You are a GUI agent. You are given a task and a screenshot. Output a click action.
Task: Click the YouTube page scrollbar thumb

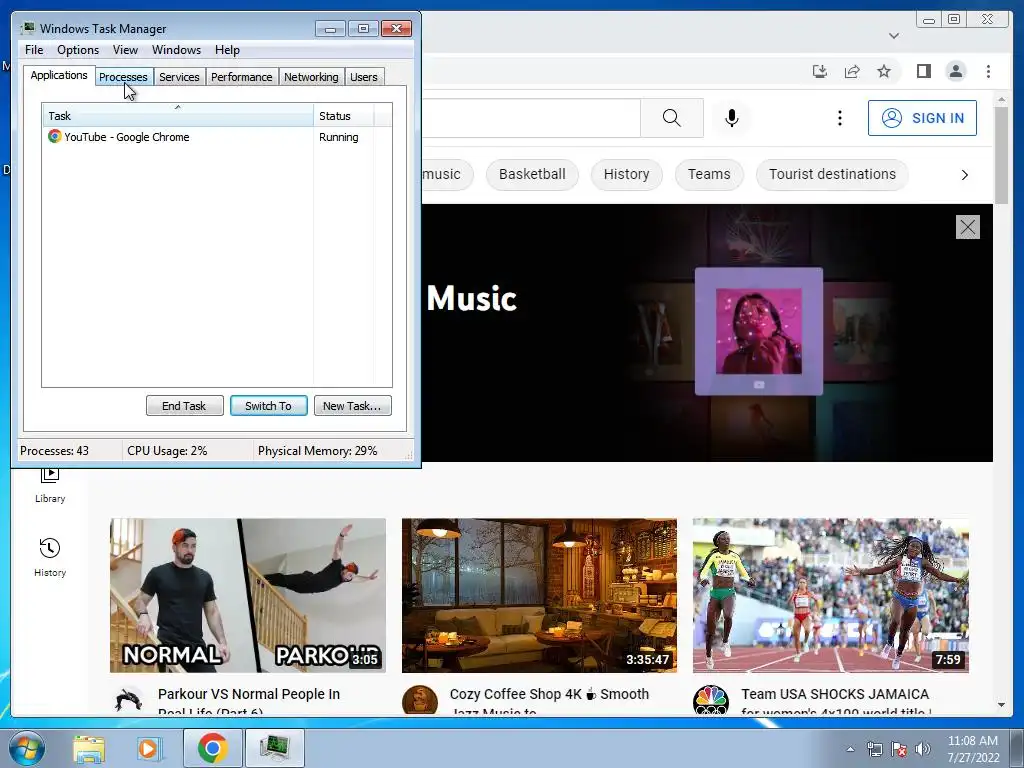tap(1001, 155)
